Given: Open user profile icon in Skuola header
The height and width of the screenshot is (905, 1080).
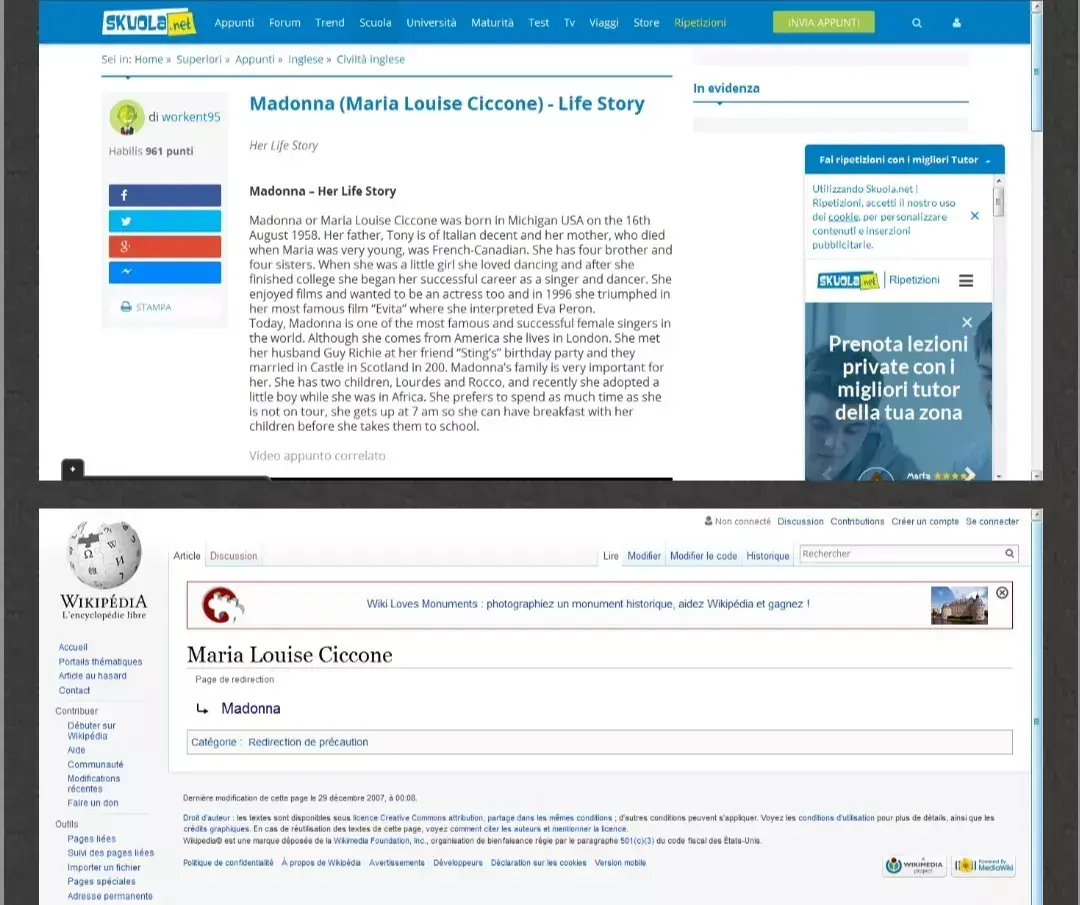Looking at the screenshot, I should 957,23.
